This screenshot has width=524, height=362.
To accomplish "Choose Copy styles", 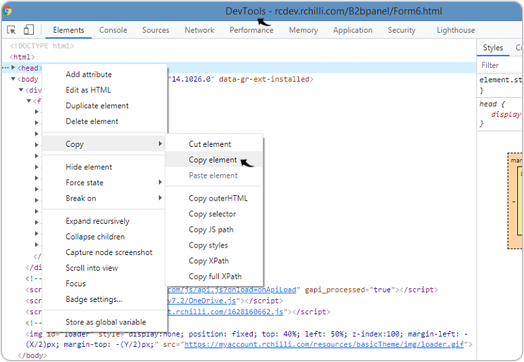I will point(208,245).
